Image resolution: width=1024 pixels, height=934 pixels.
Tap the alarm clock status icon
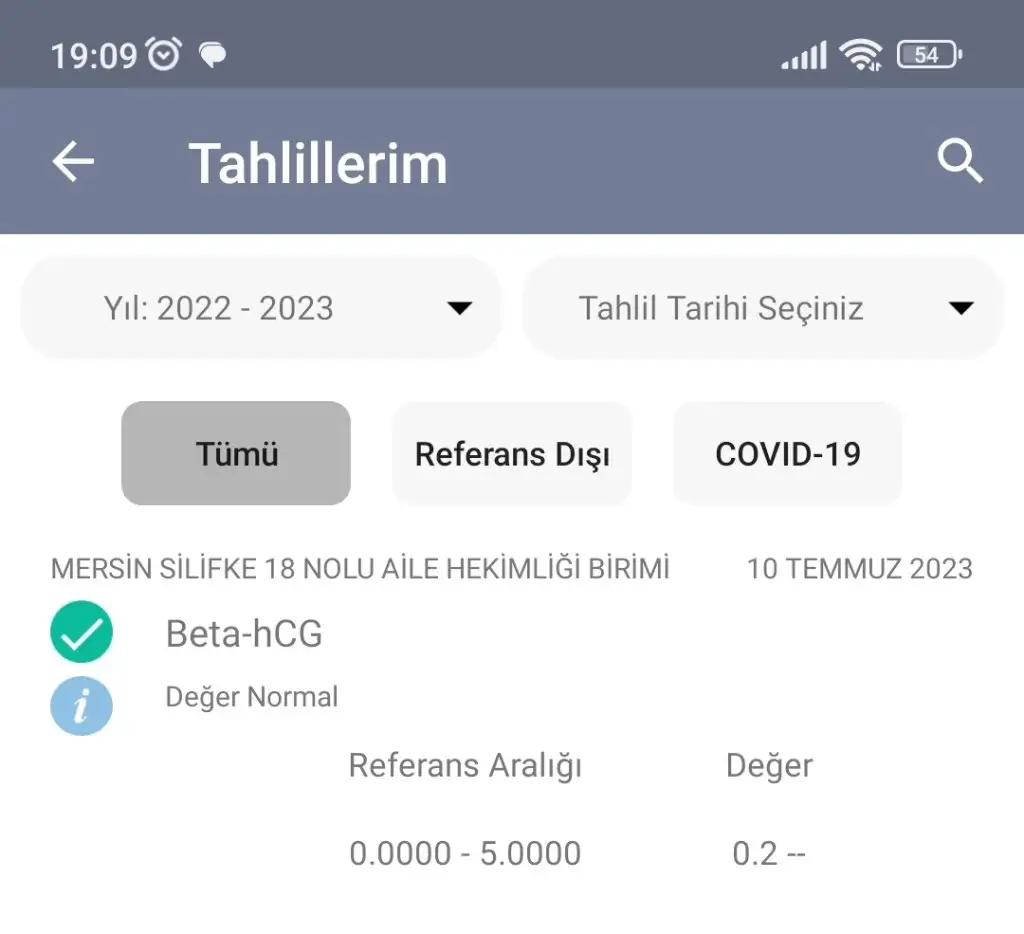163,54
